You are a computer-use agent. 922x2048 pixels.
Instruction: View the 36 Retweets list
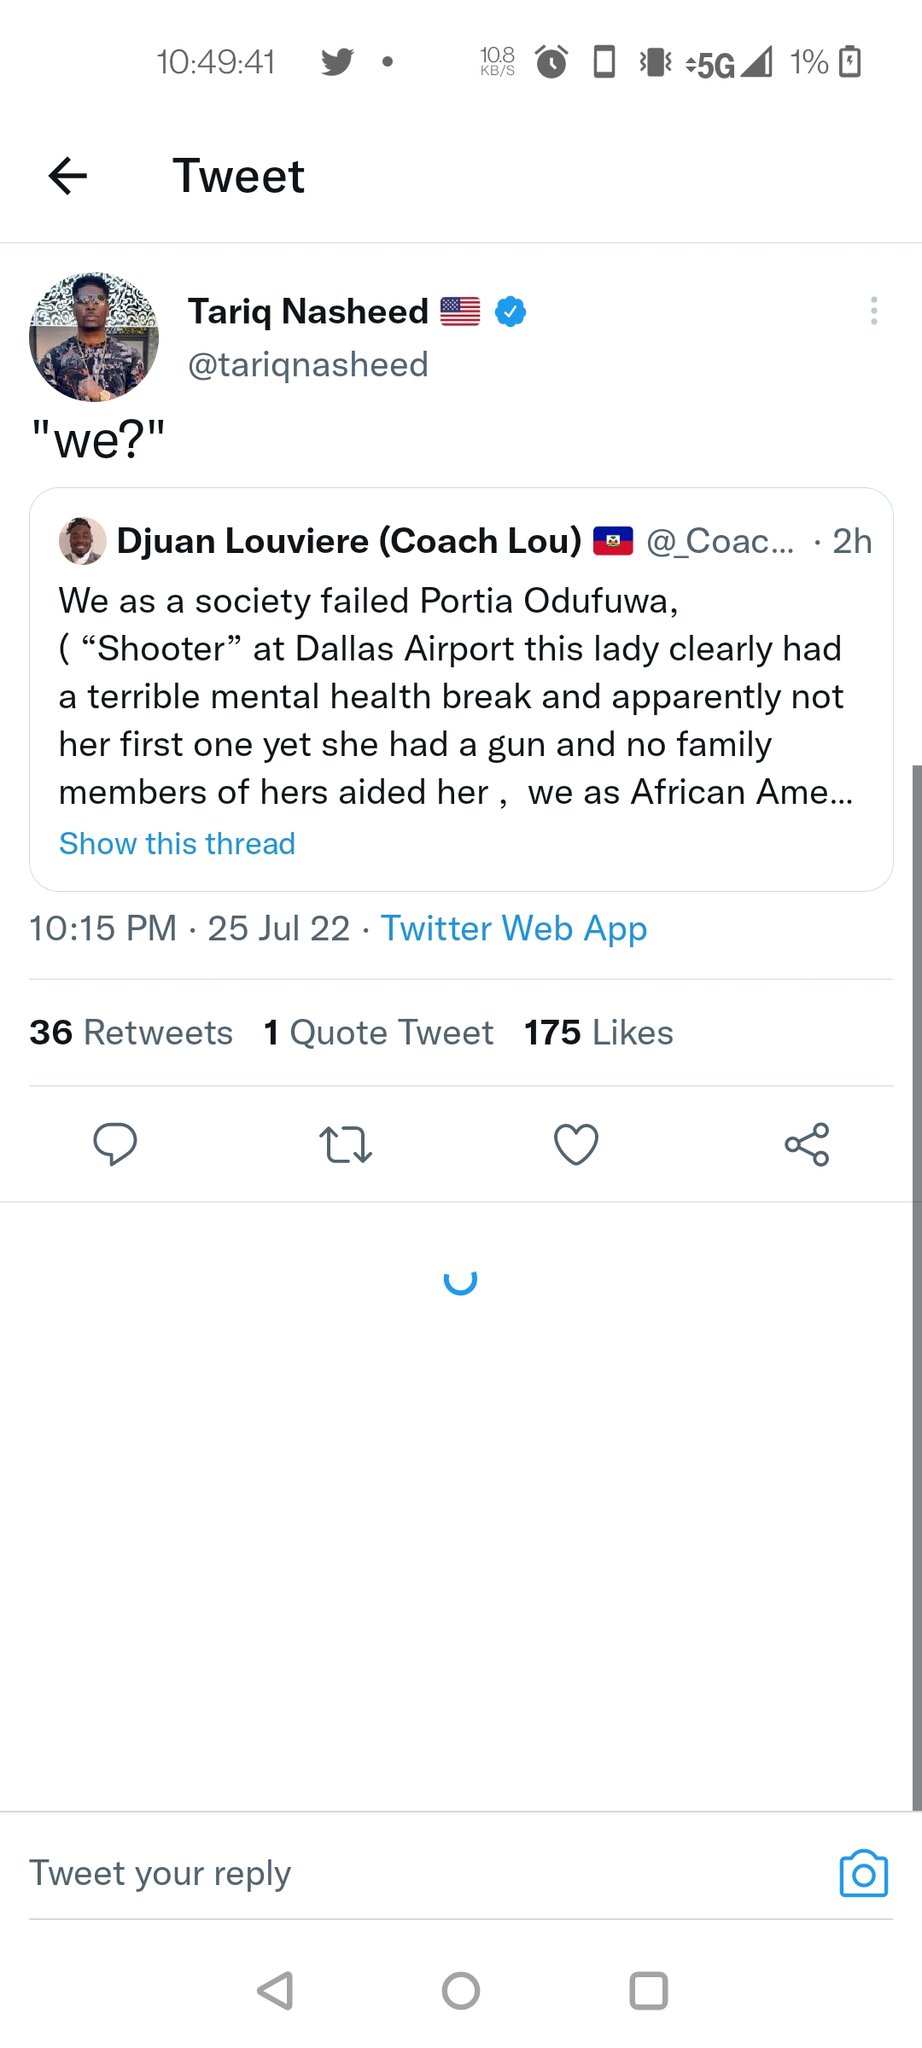pyautogui.click(x=131, y=1032)
